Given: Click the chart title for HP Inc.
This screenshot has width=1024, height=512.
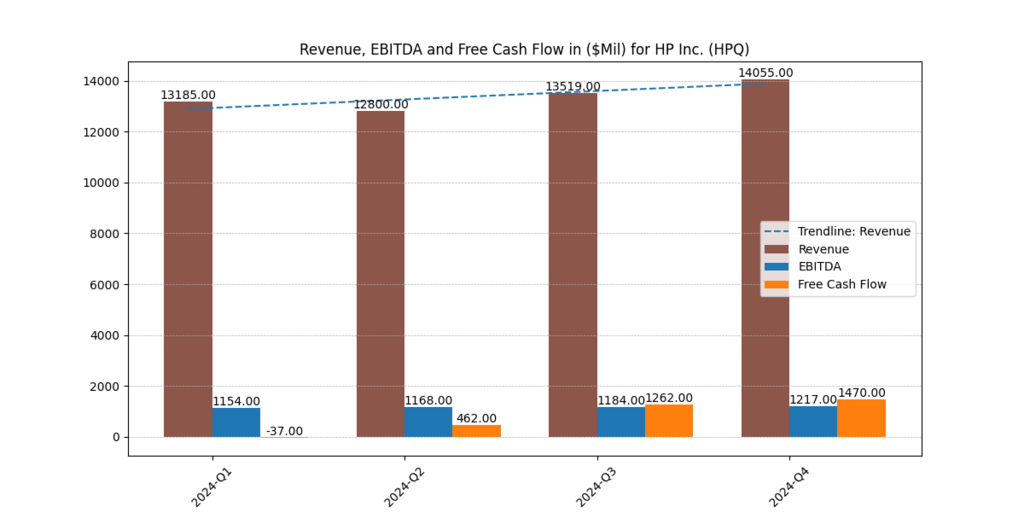Looking at the screenshot, I should [525, 49].
